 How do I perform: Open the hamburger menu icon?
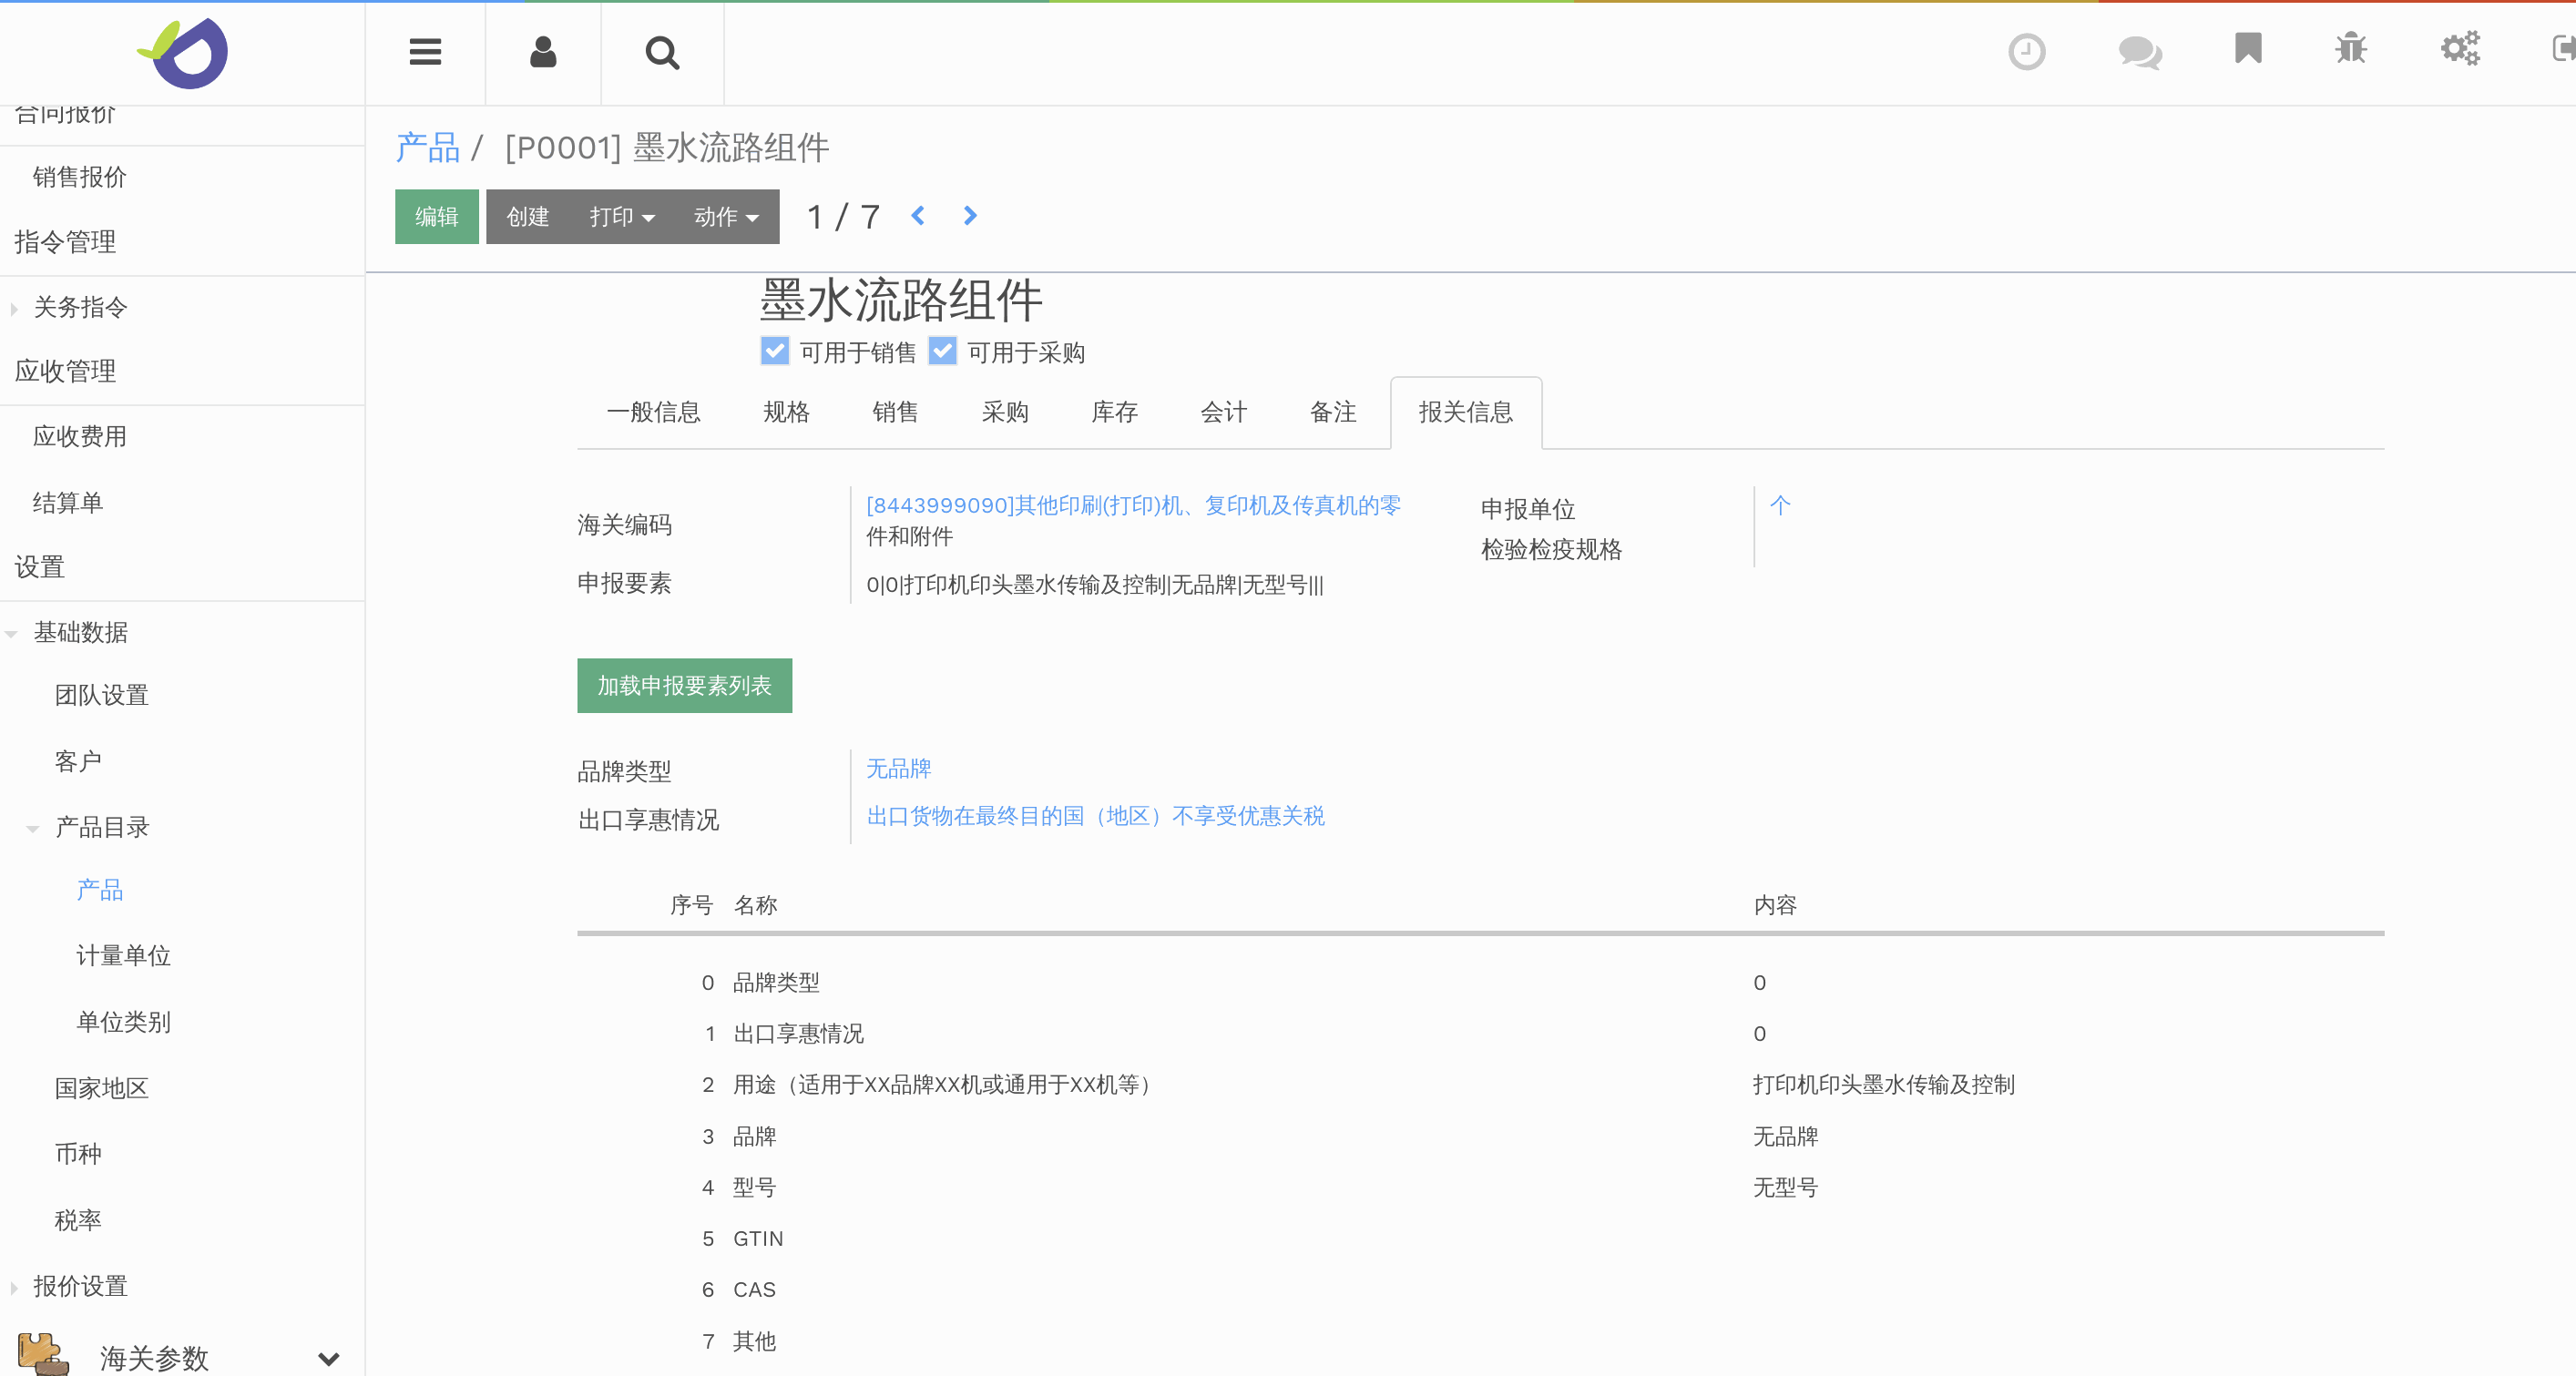(x=424, y=51)
